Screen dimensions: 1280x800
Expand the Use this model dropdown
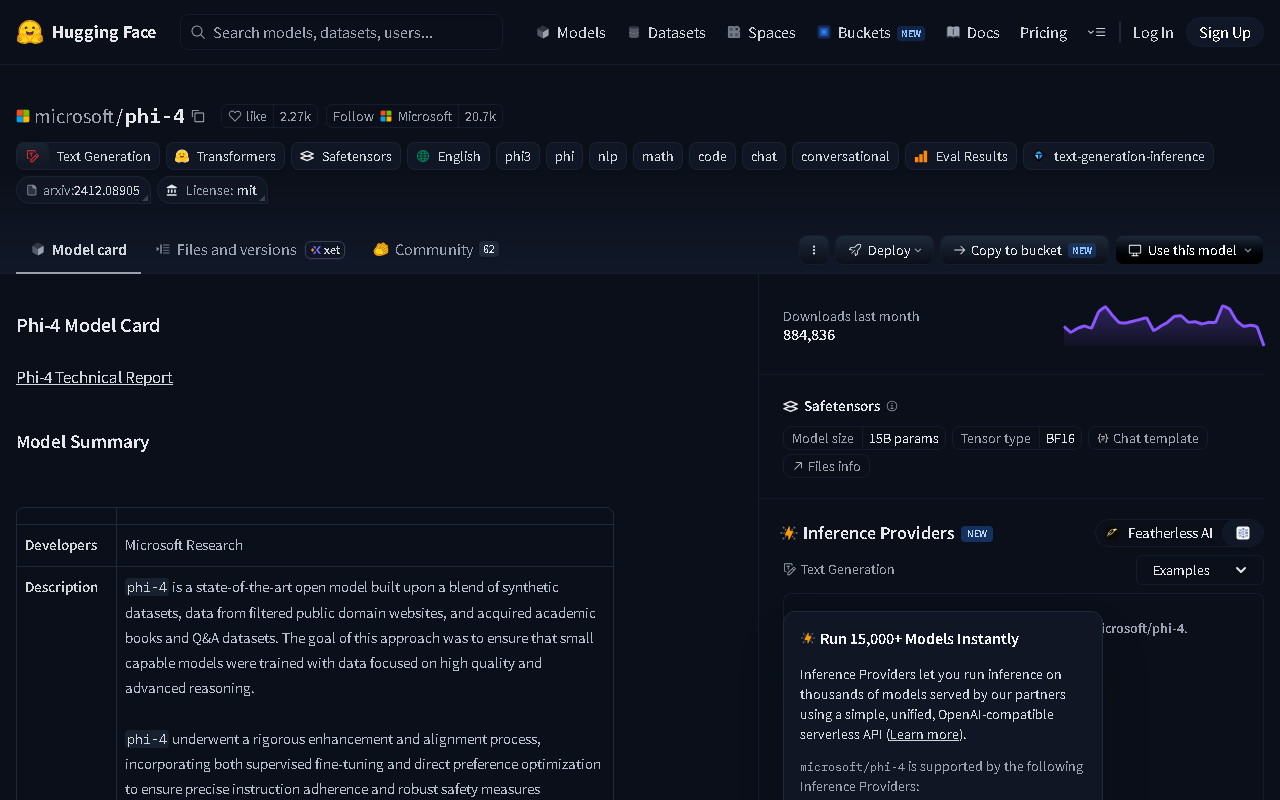[1189, 250]
